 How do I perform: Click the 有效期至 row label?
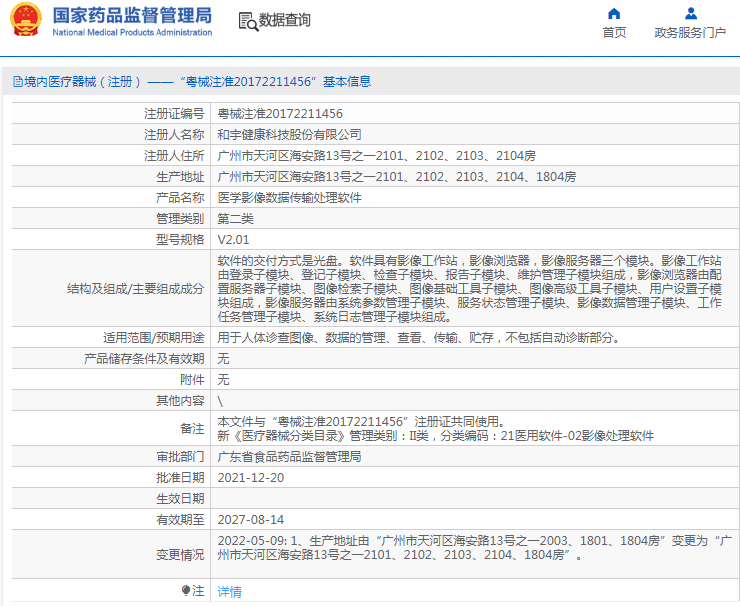pyautogui.click(x=180, y=520)
